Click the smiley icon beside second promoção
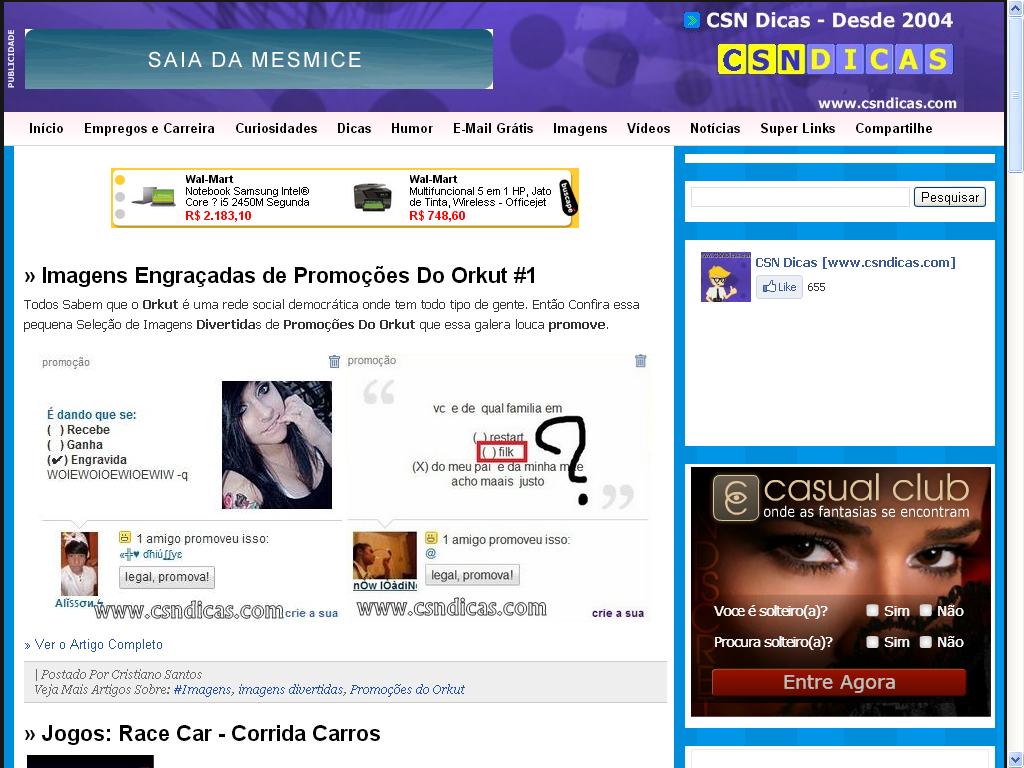 tap(431, 538)
